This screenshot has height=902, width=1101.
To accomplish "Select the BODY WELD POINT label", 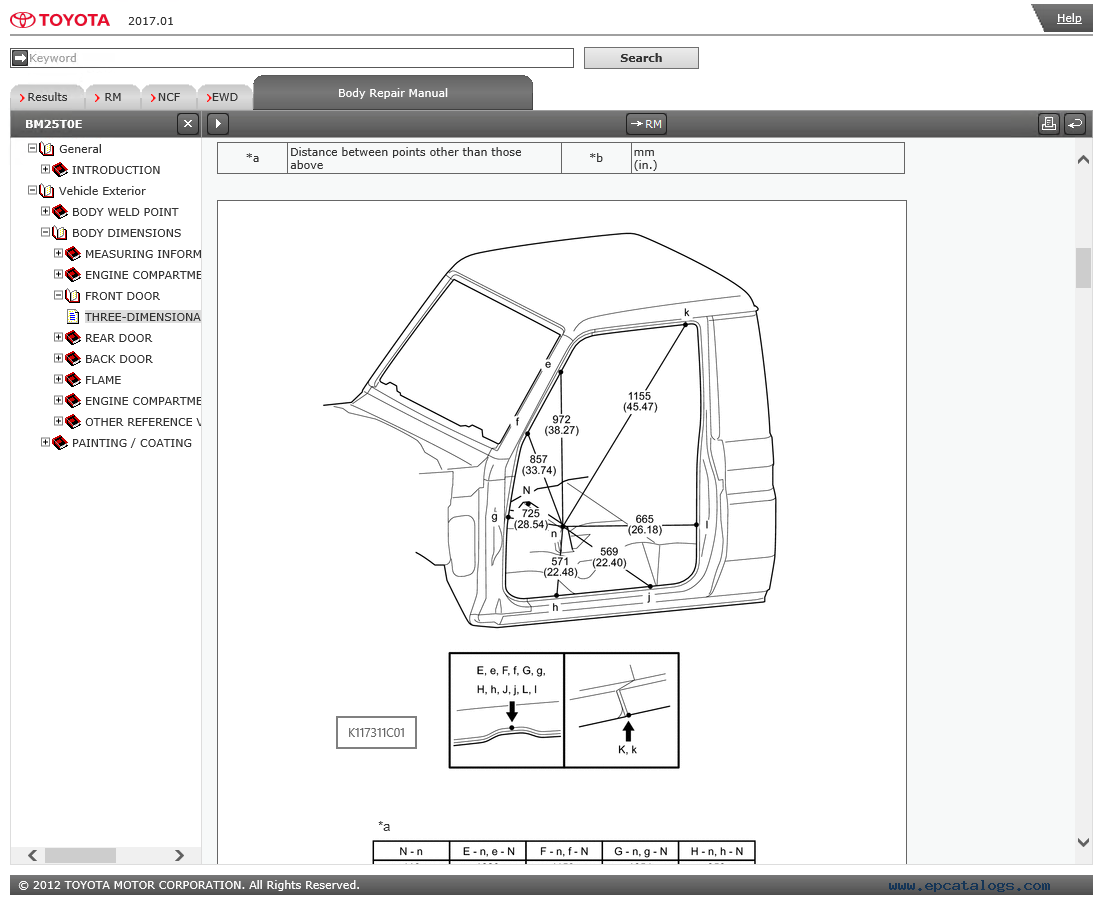I will (x=125, y=212).
